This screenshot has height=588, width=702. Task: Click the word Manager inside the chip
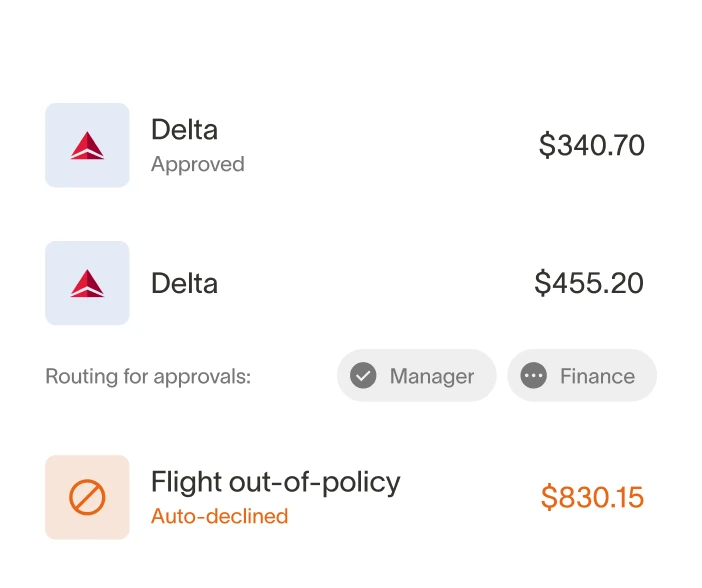432,376
